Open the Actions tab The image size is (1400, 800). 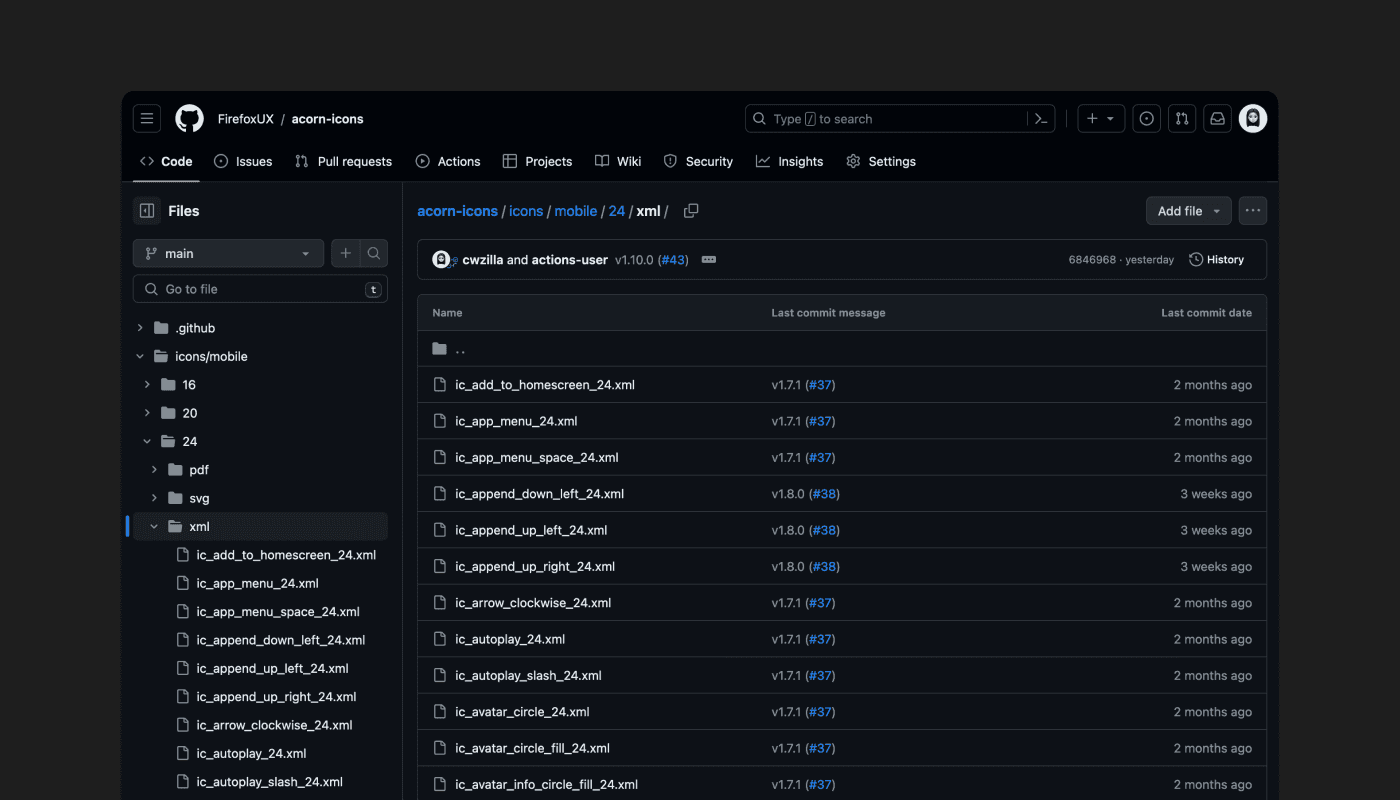[x=448, y=161]
